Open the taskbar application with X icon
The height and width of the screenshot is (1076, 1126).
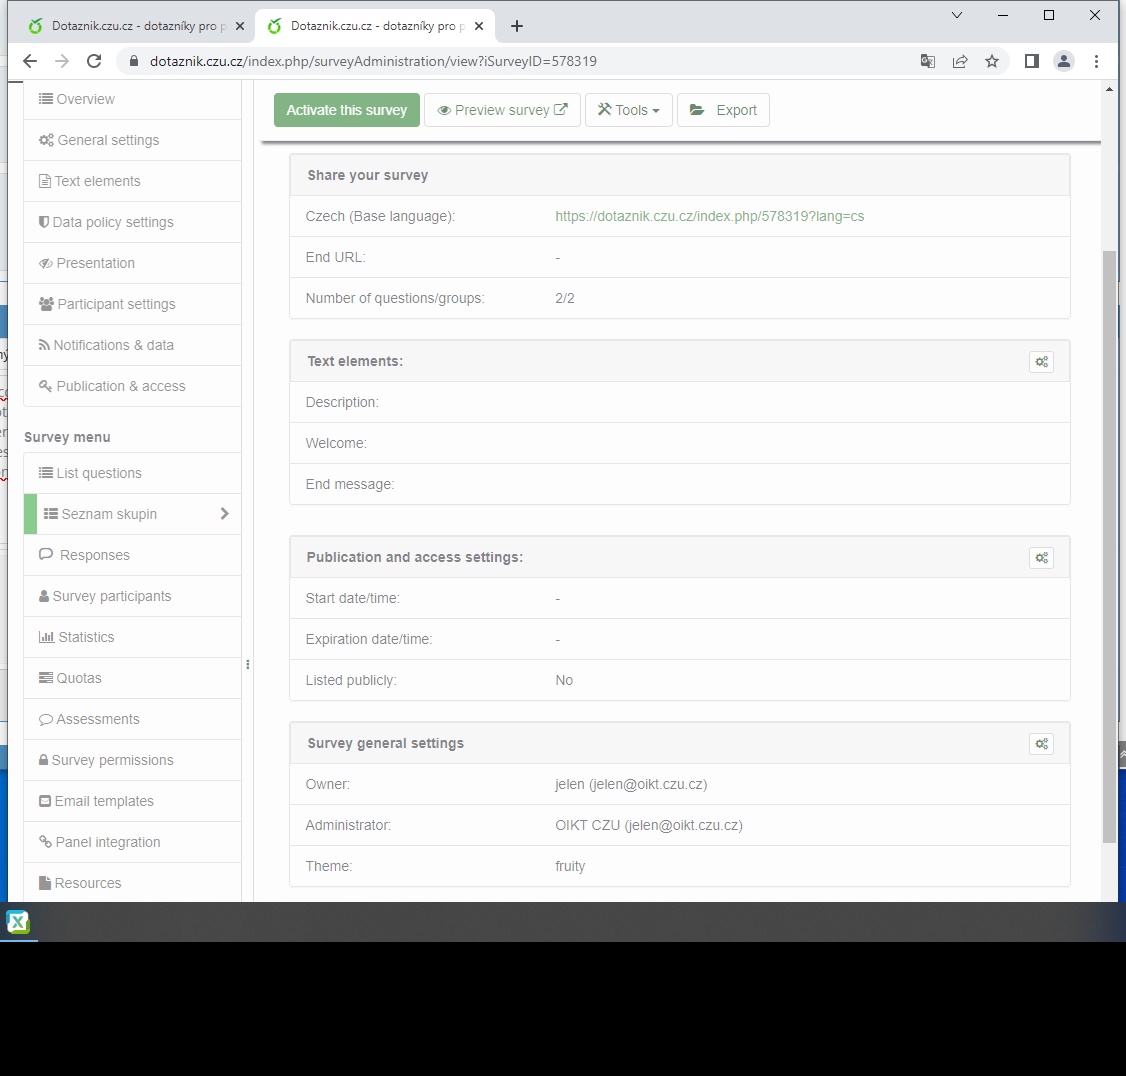(18, 922)
